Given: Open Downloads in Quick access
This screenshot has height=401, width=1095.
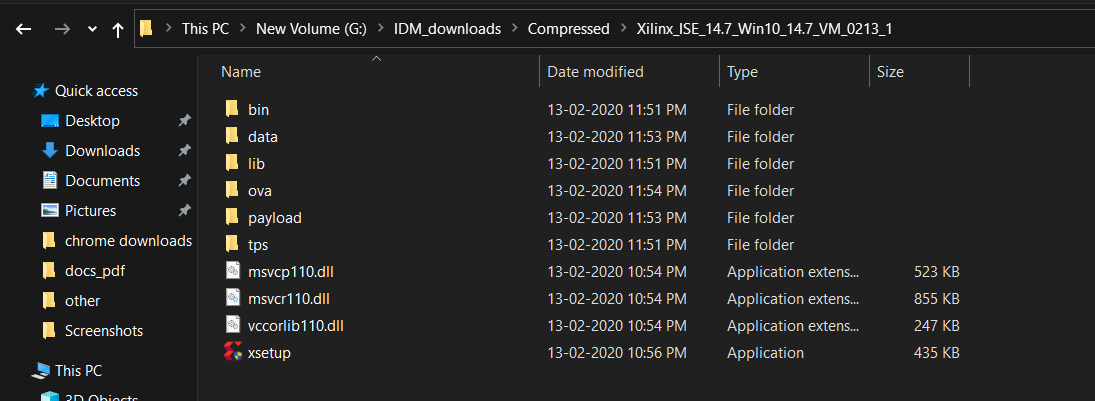Looking at the screenshot, I should [x=103, y=151].
